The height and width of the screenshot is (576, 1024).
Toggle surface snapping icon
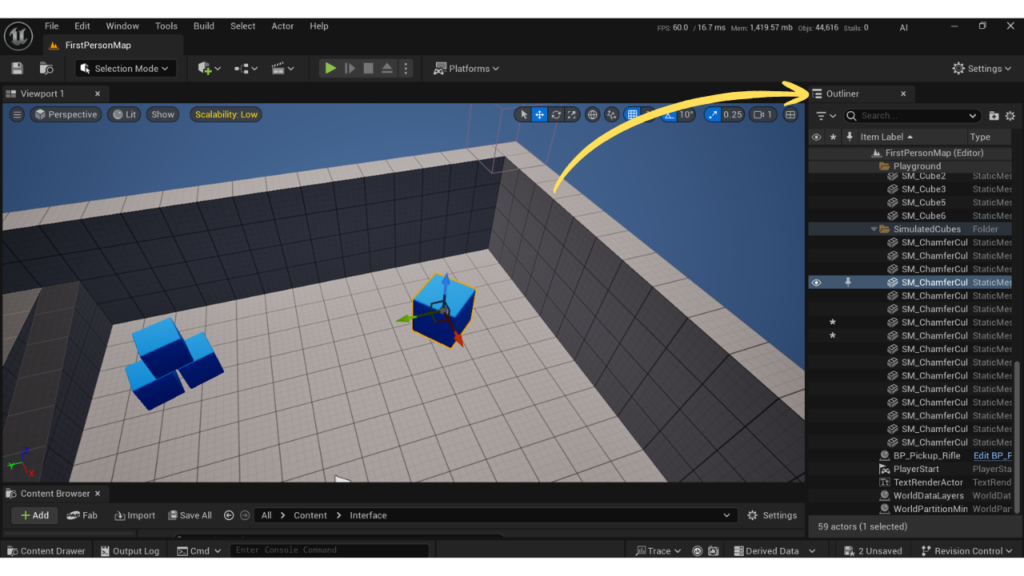tap(611, 115)
